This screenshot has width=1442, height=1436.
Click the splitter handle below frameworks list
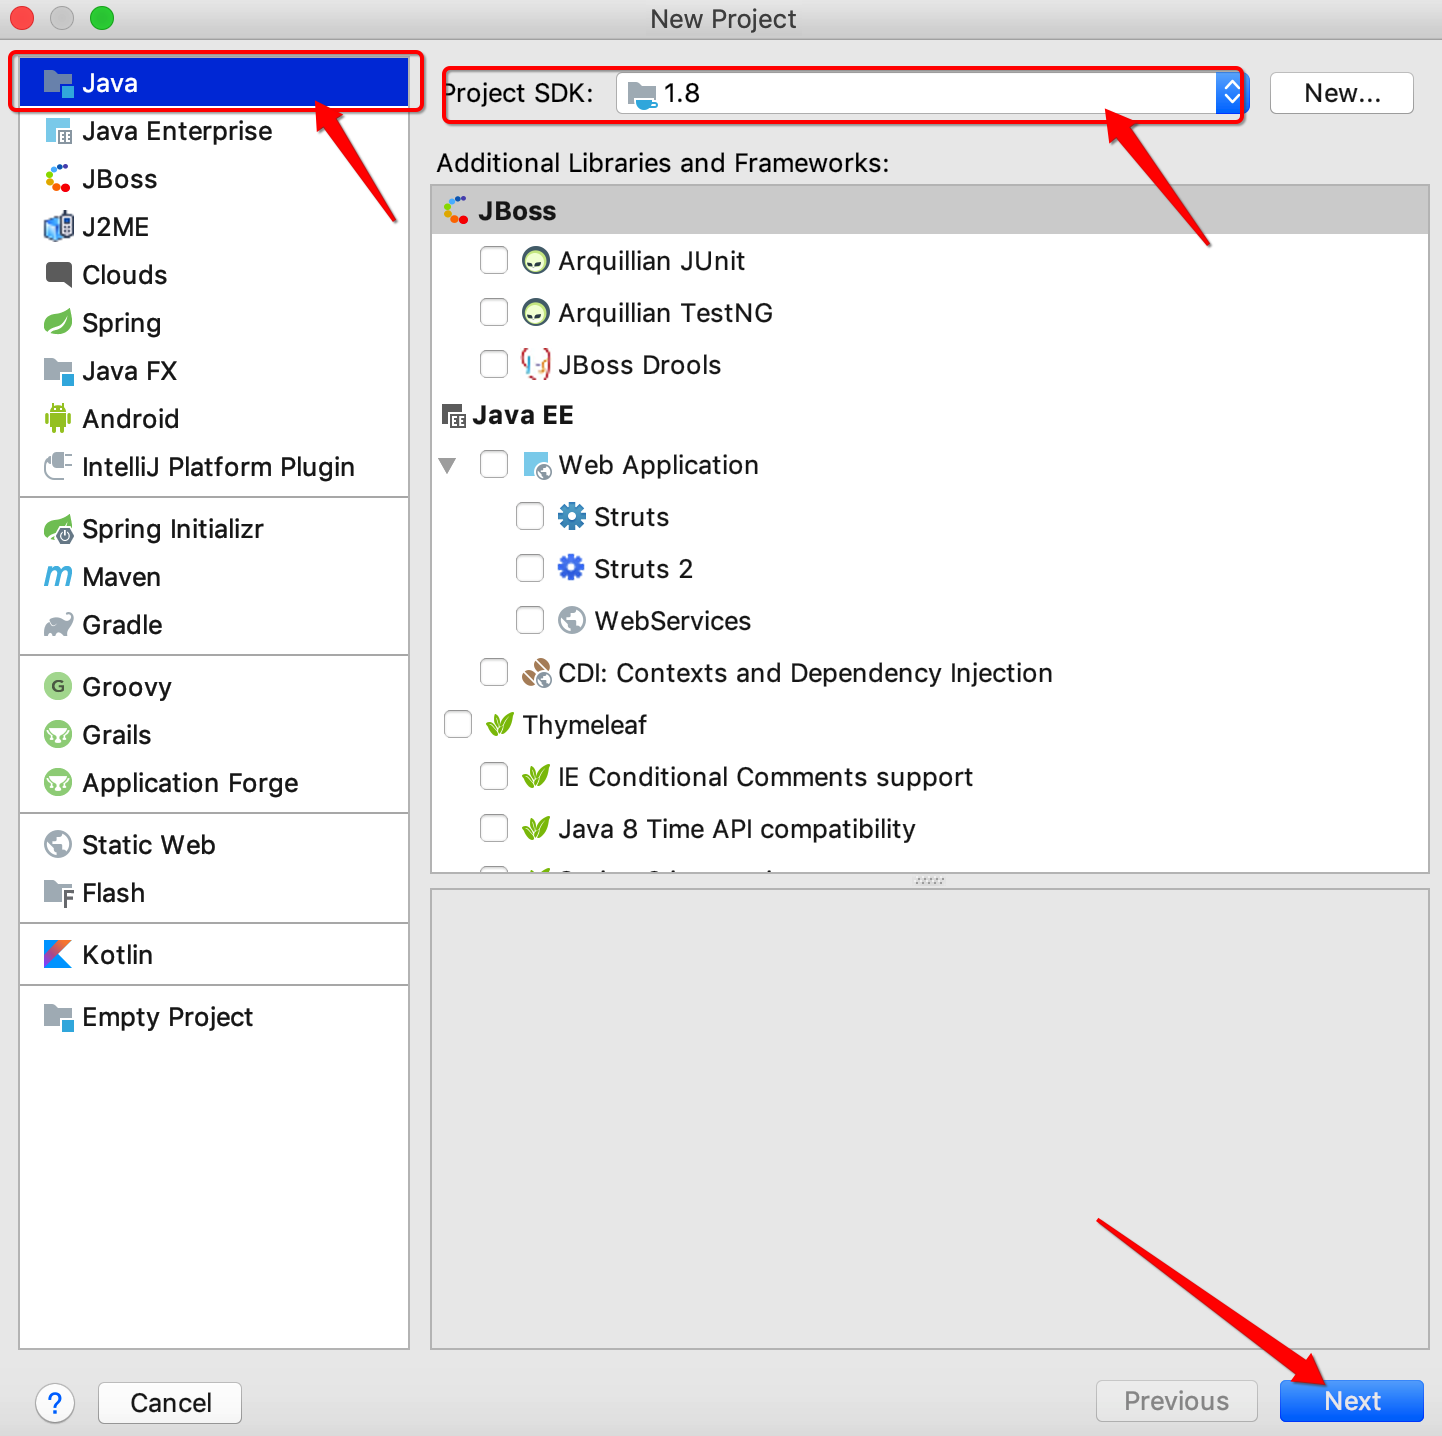tap(930, 881)
